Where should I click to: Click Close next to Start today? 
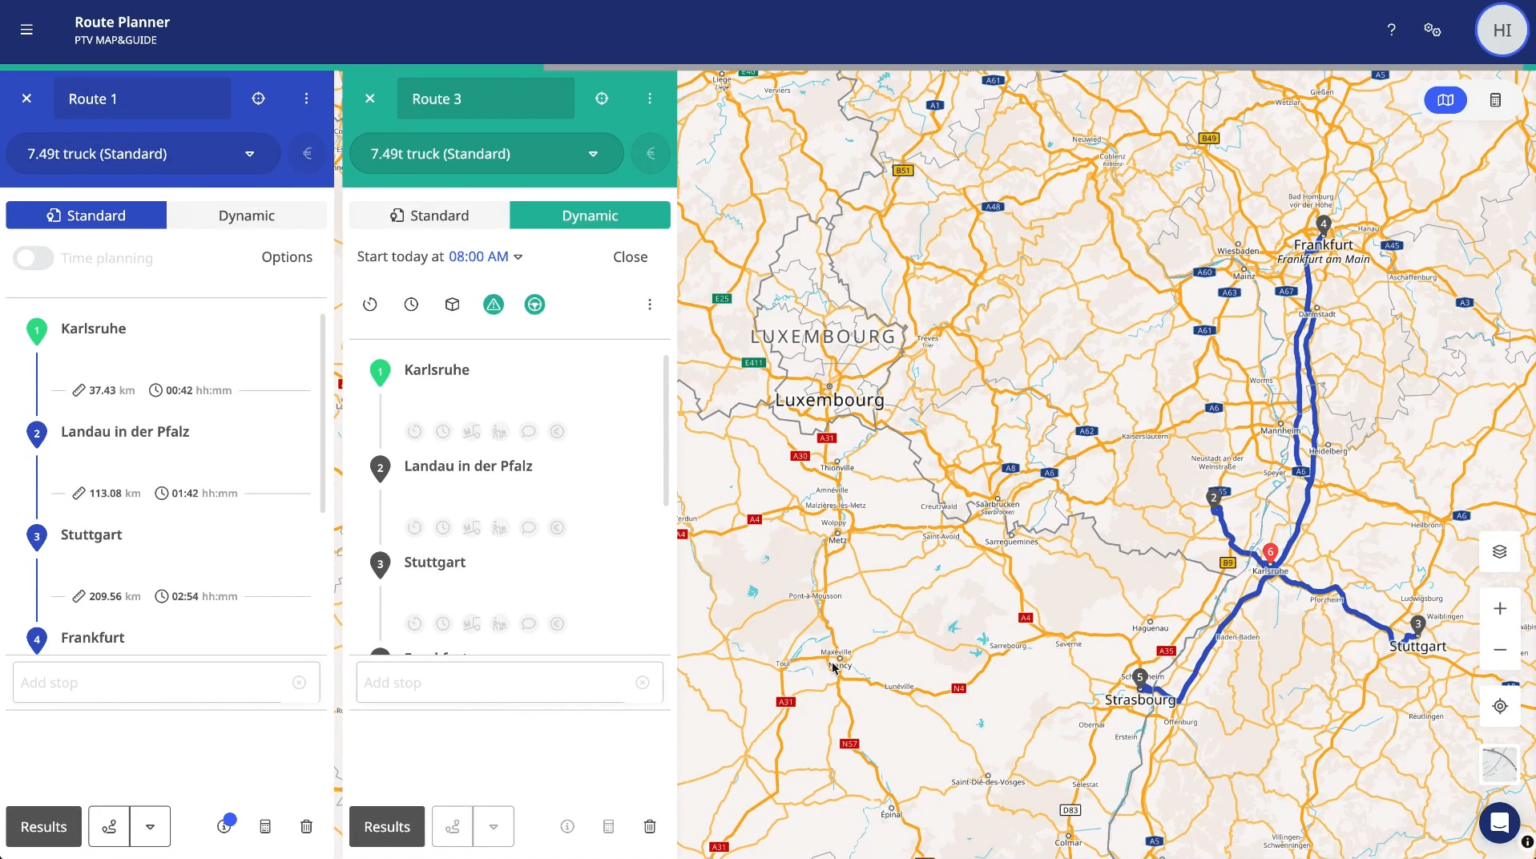pyautogui.click(x=629, y=256)
